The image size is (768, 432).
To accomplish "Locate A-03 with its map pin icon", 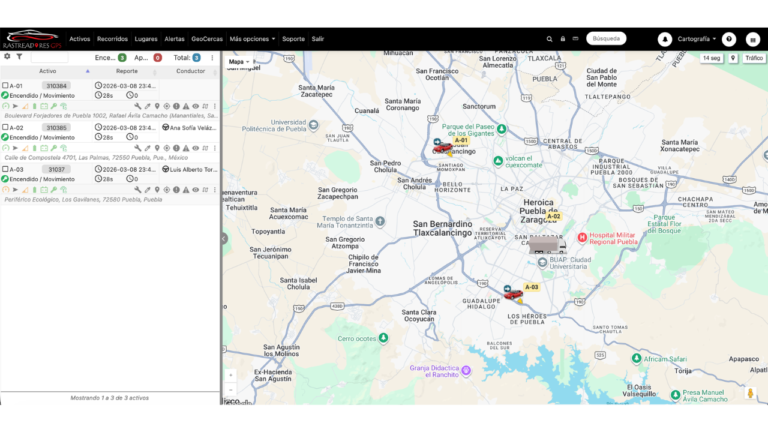I will (x=157, y=190).
